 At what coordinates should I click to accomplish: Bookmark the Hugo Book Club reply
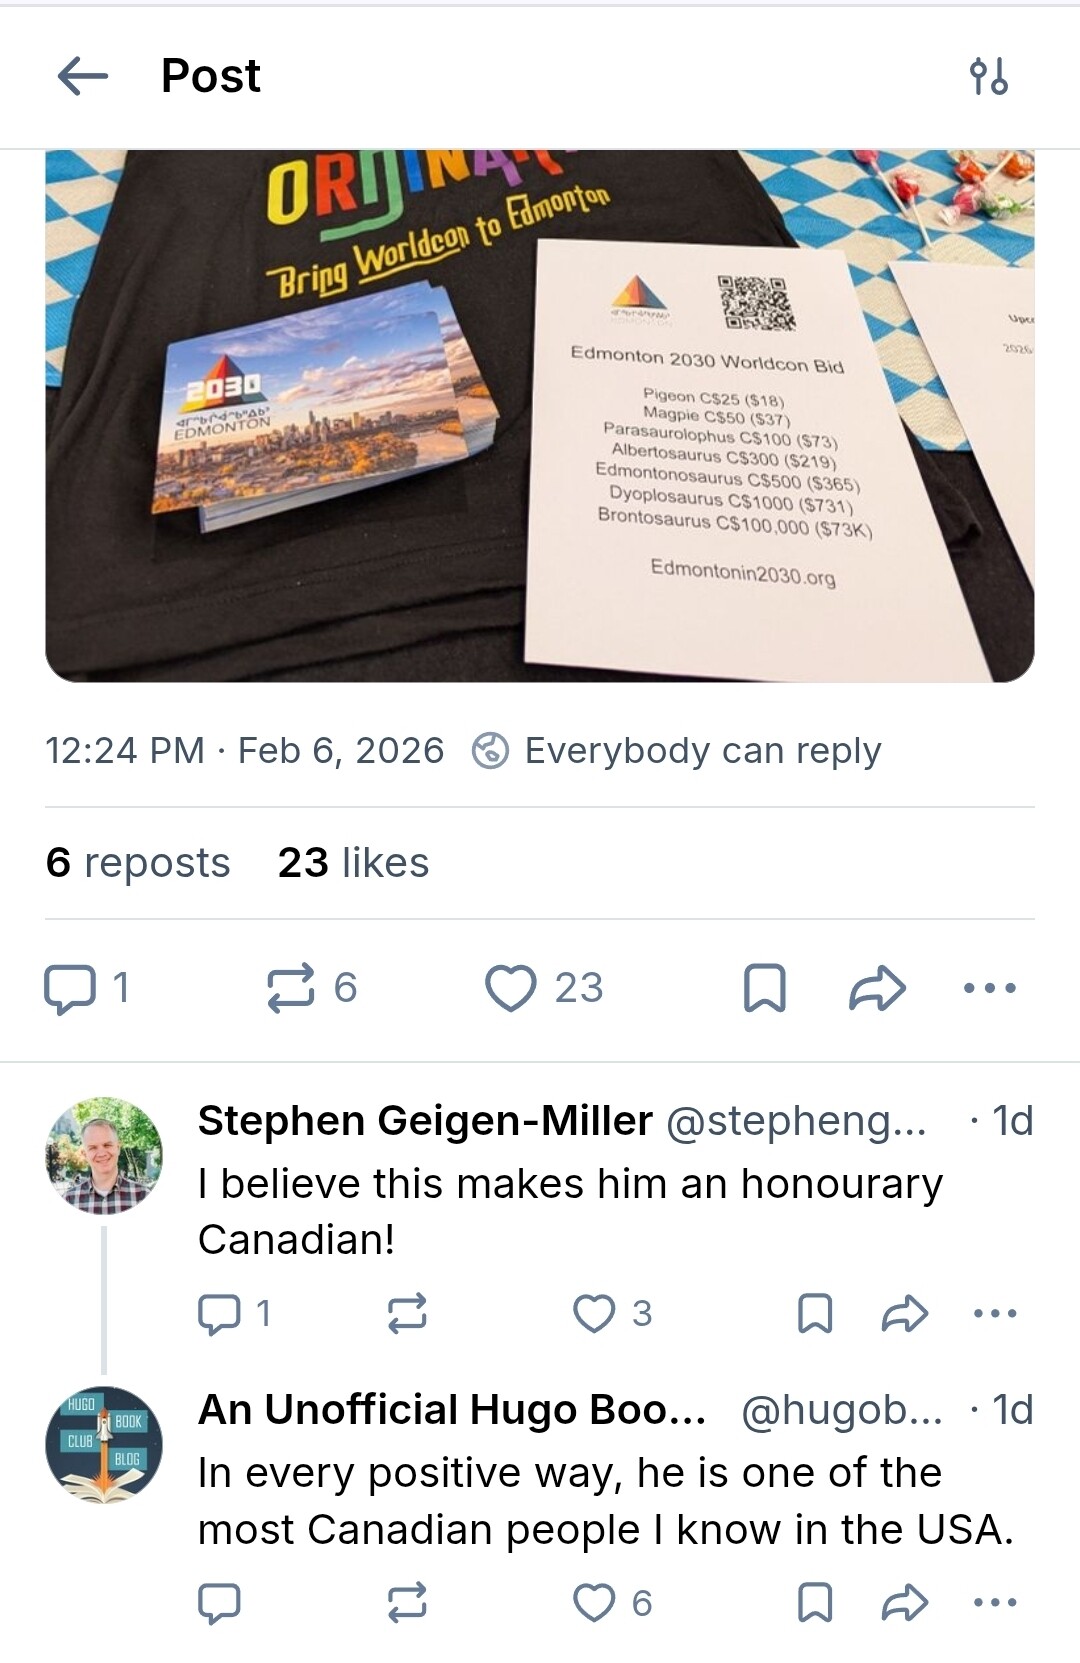pyautogui.click(x=815, y=1603)
